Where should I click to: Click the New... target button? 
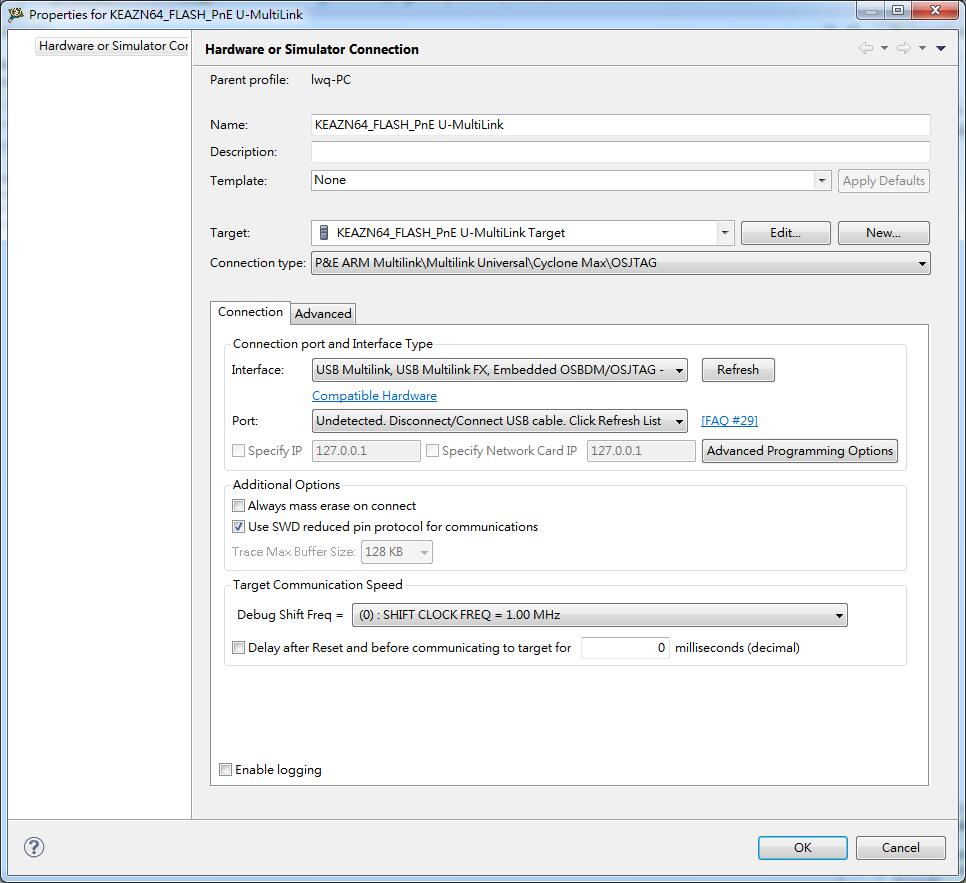(x=883, y=233)
